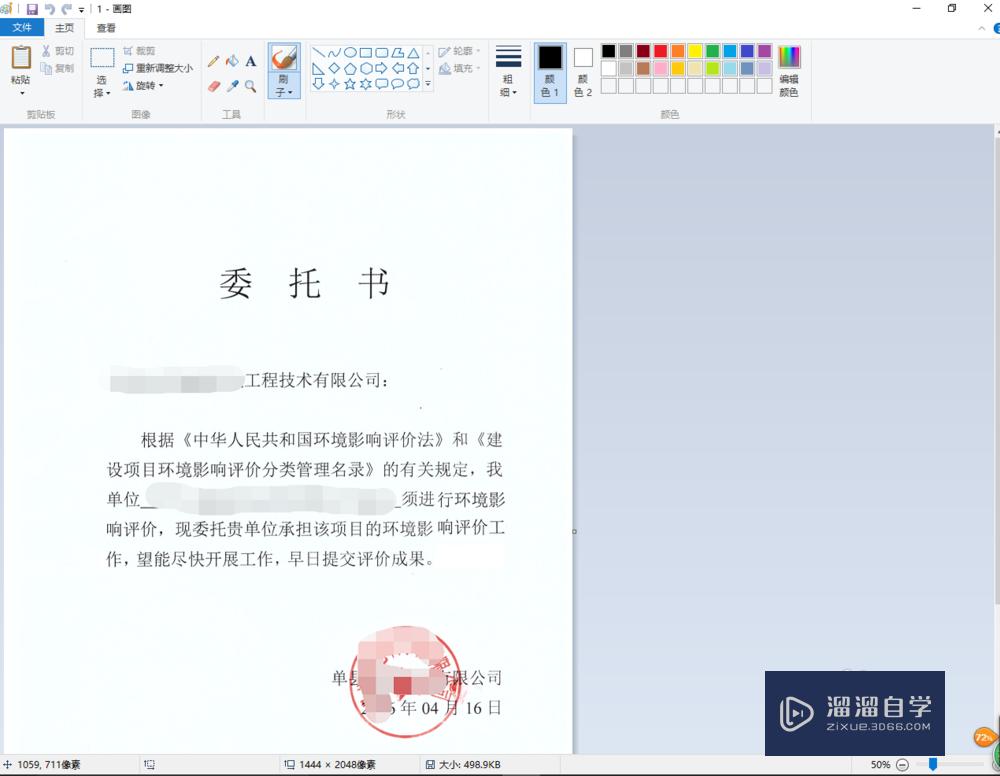The height and width of the screenshot is (776, 1000).
Task: Select the Brush (刷子) tool icon
Action: point(283,56)
